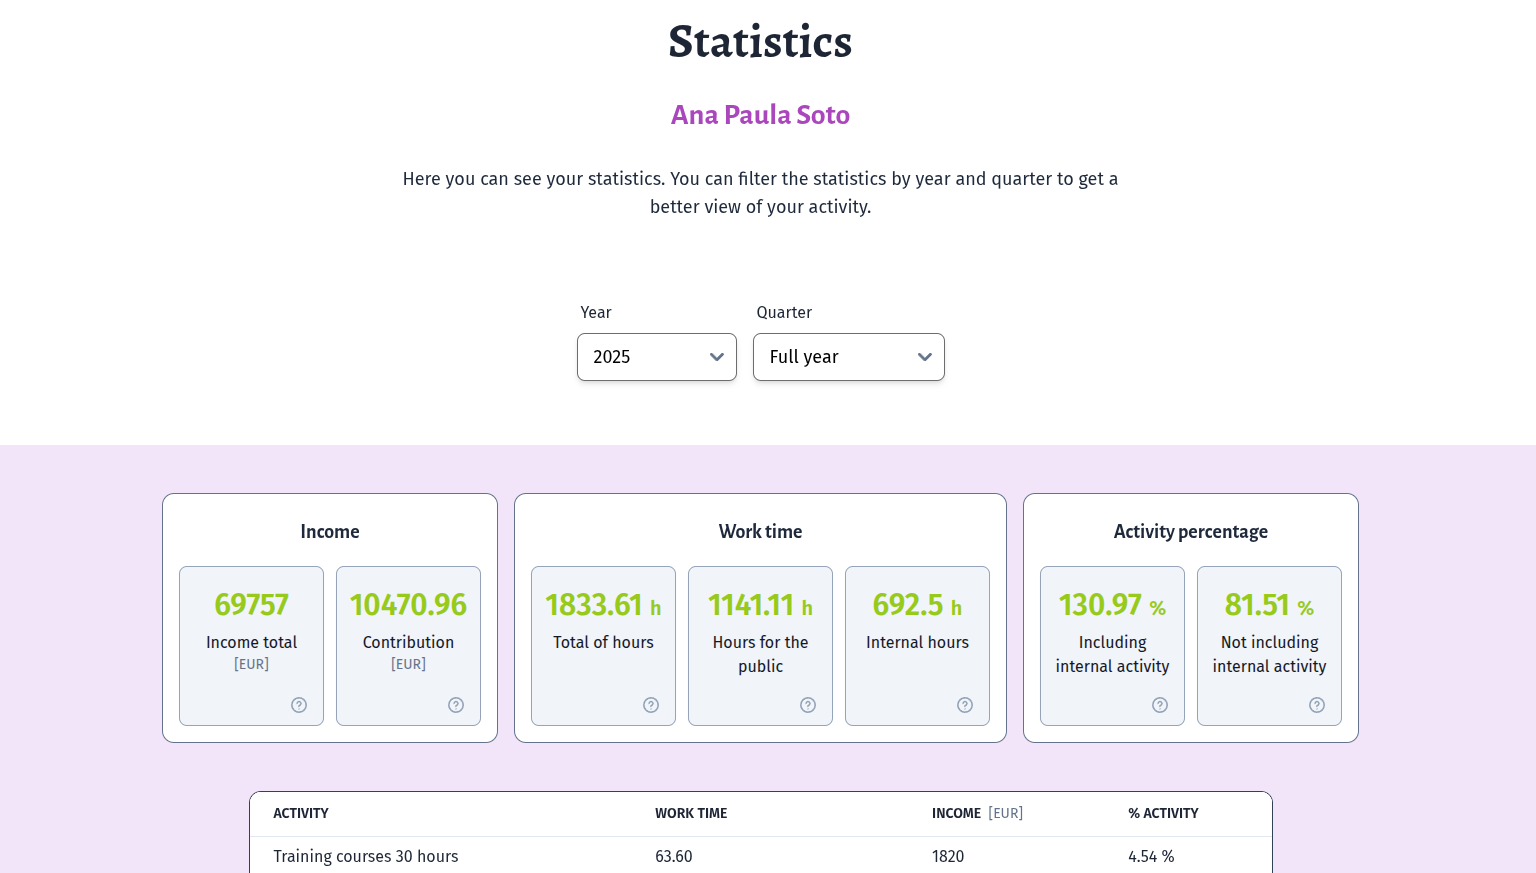1536x873 pixels.
Task: Click the Year dropdown chevron arrow
Action: (x=716, y=357)
